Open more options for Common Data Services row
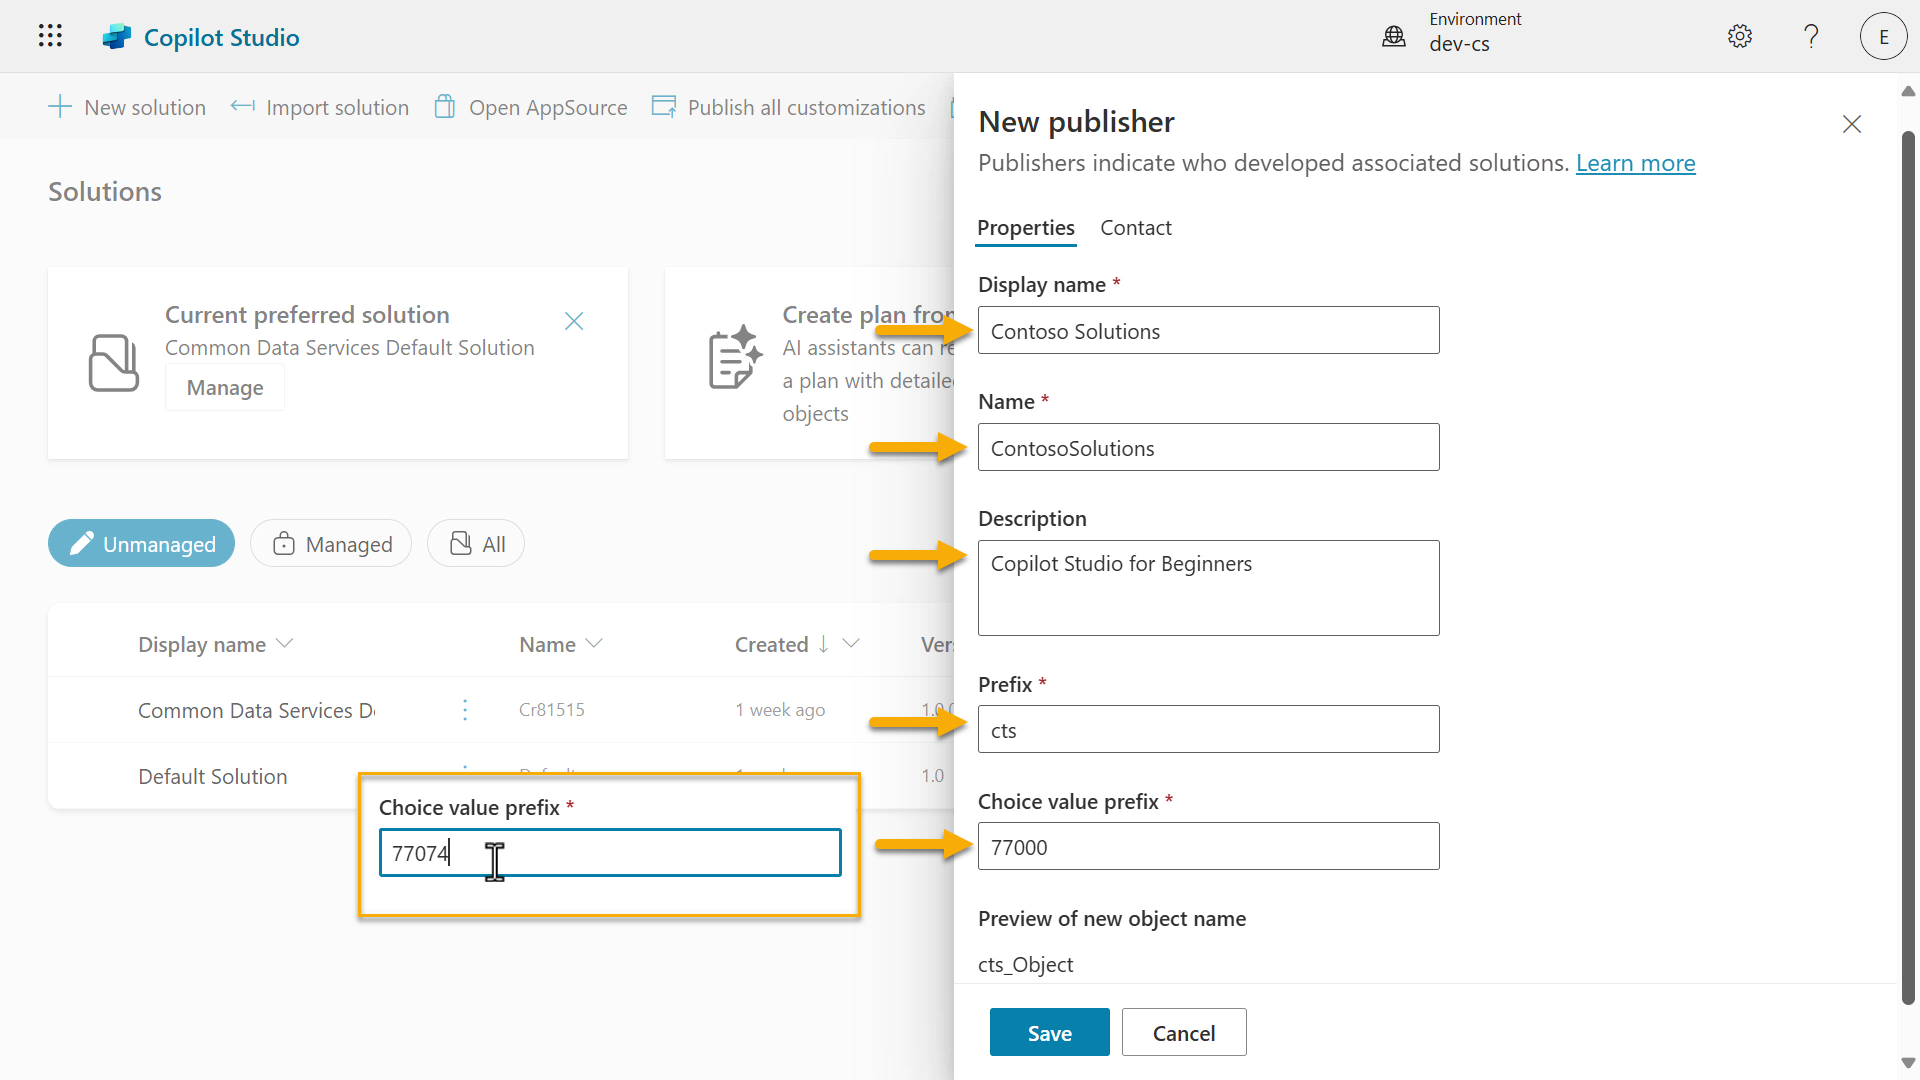The image size is (1920, 1080). [465, 710]
